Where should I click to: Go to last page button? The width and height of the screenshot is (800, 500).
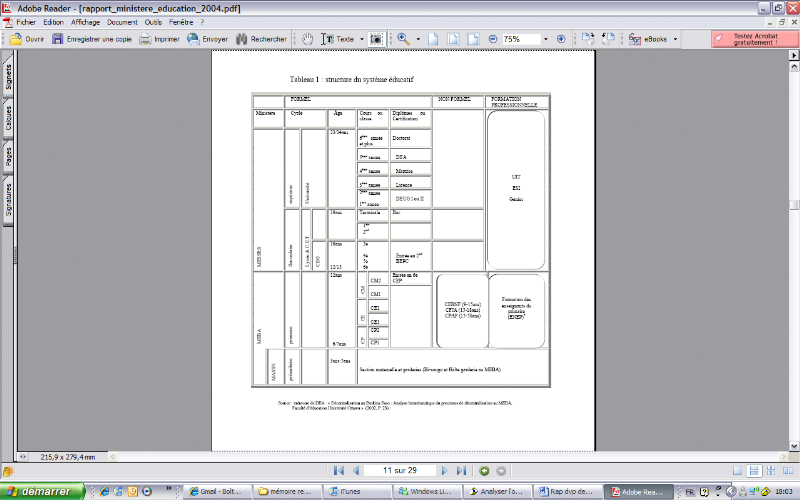point(461,470)
